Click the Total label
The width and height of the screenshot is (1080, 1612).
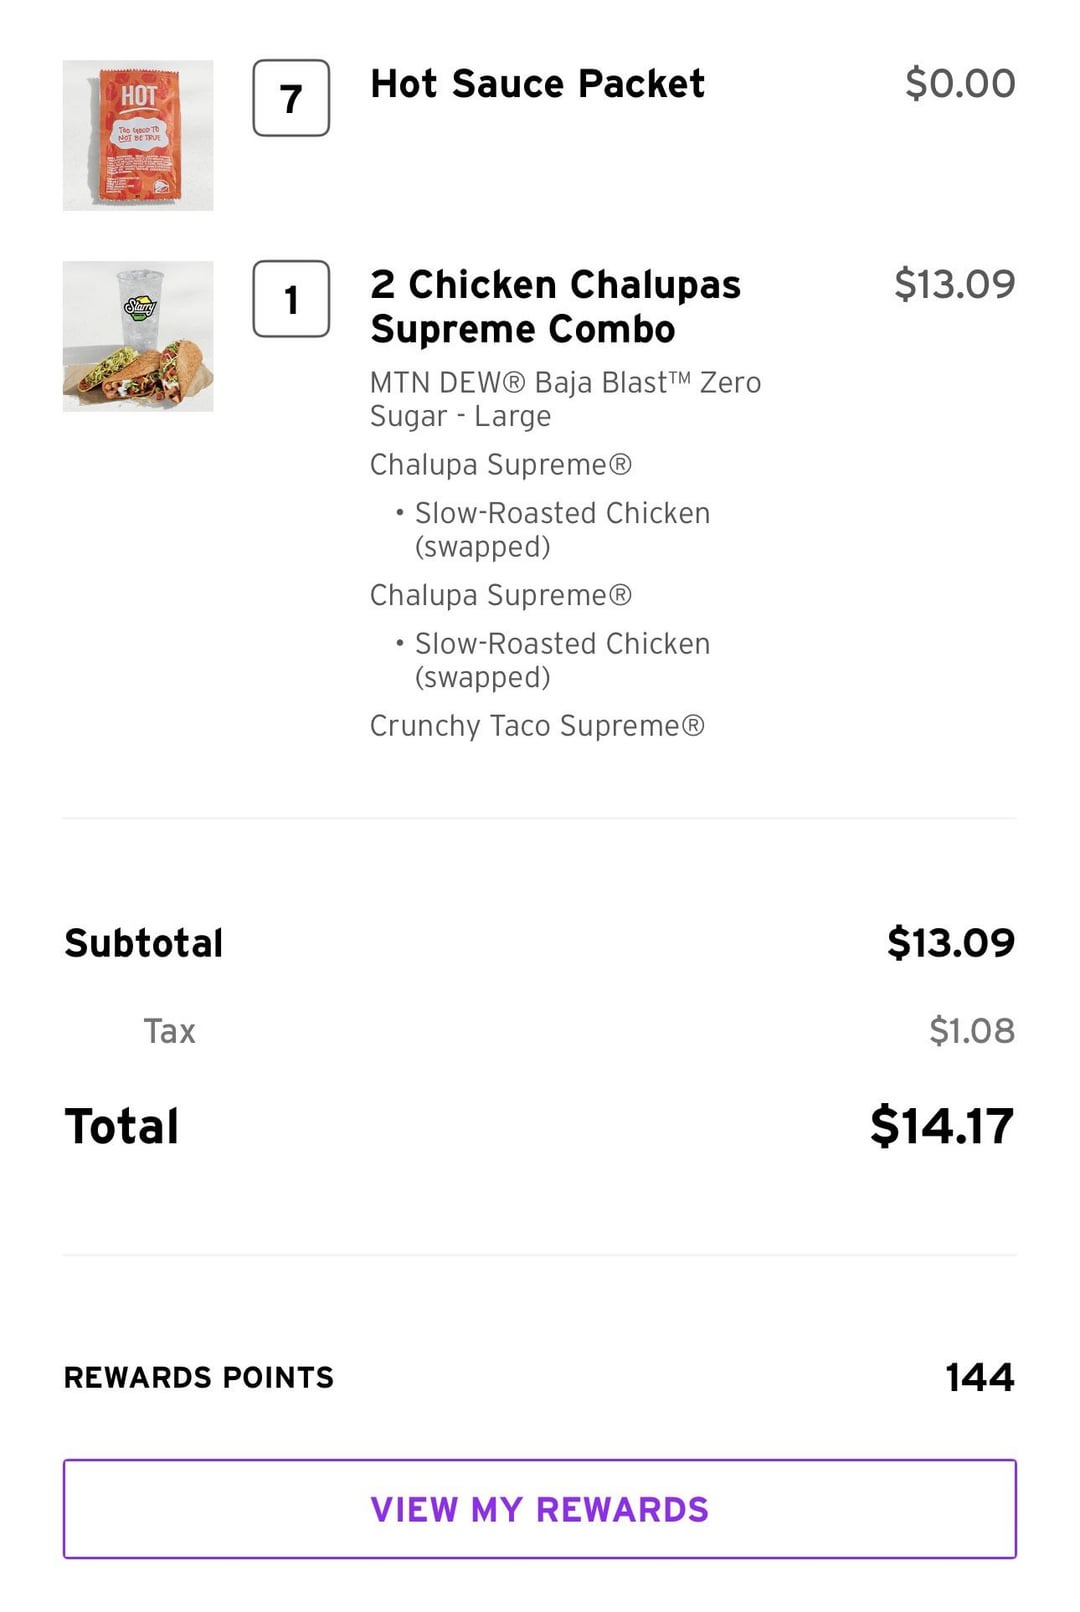[x=122, y=1126]
